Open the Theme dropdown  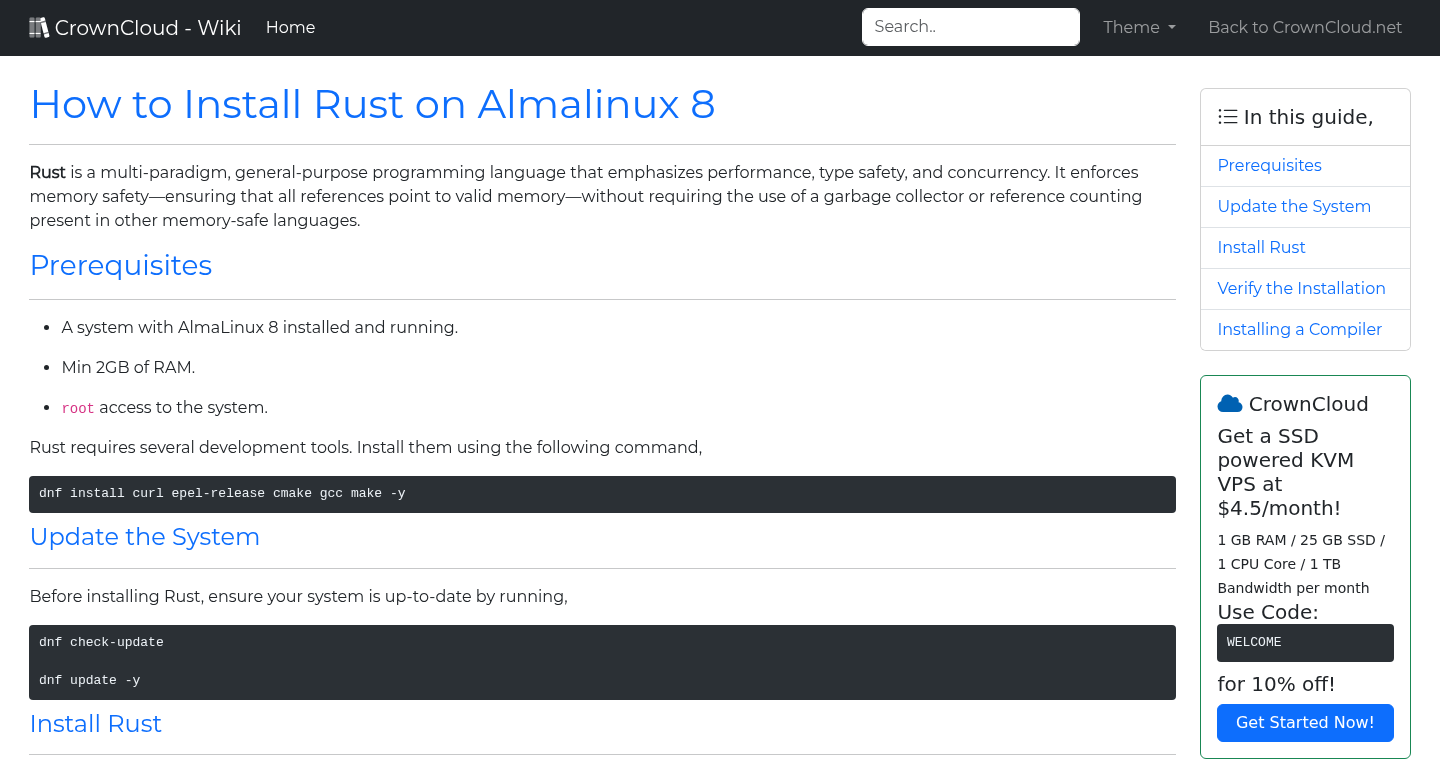1139,27
